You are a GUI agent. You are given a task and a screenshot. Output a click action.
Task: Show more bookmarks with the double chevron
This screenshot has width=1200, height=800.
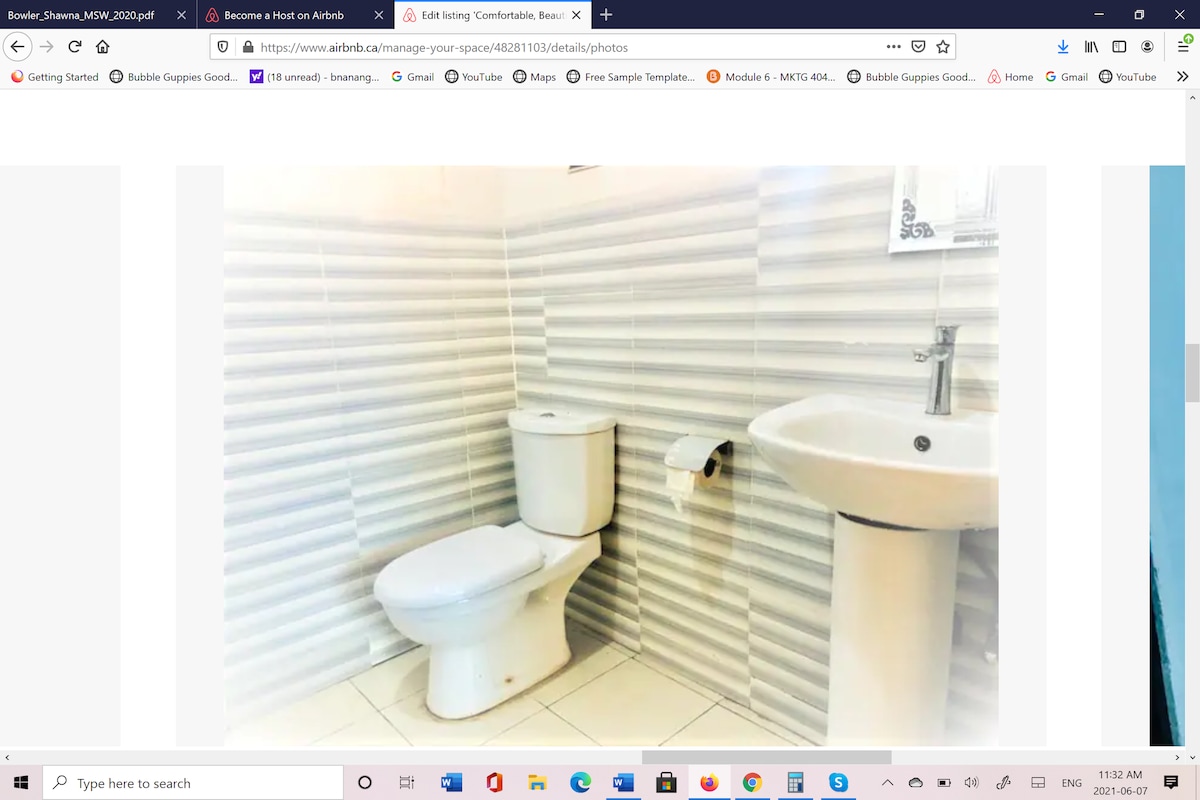point(1183,77)
